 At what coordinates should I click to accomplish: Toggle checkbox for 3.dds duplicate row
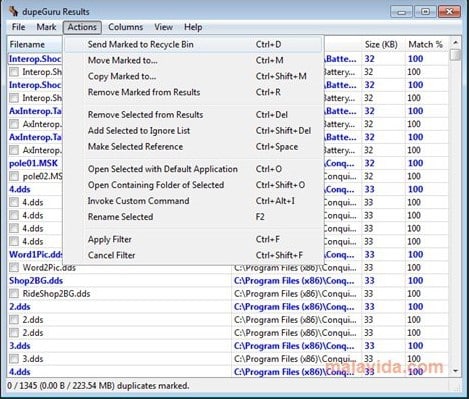[x=14, y=359]
